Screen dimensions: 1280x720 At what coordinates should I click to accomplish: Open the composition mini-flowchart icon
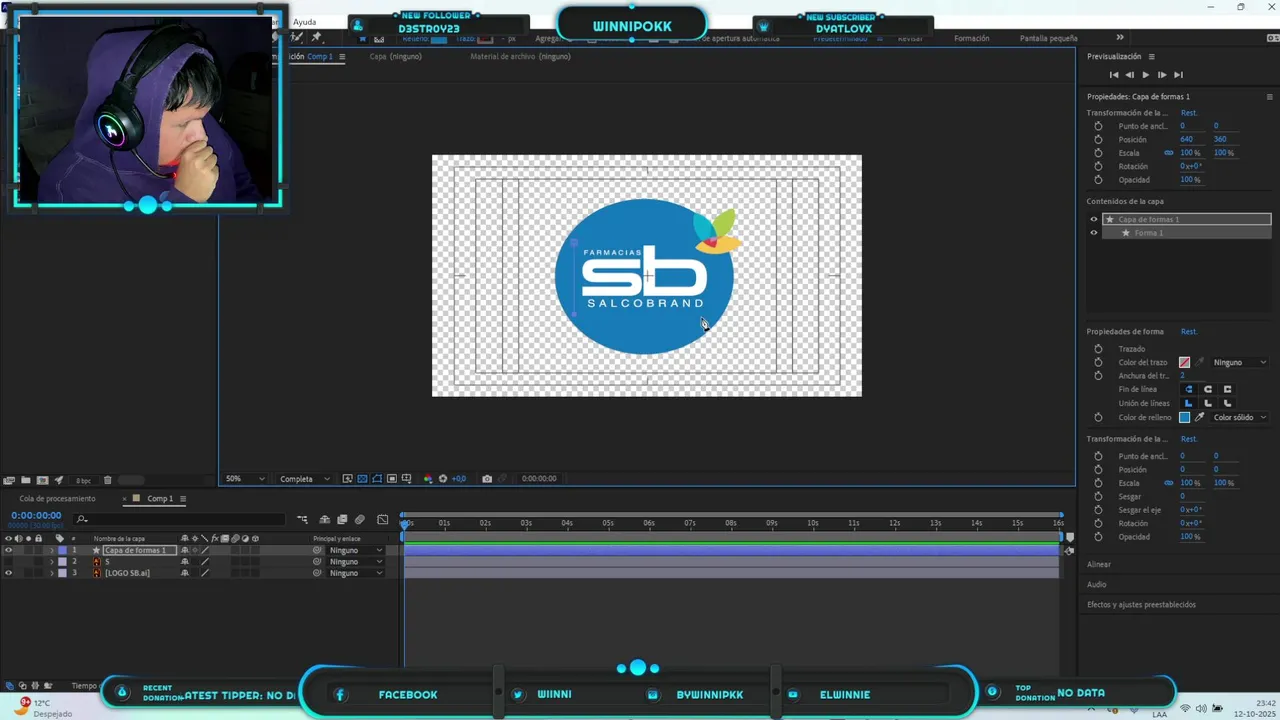pos(302,520)
